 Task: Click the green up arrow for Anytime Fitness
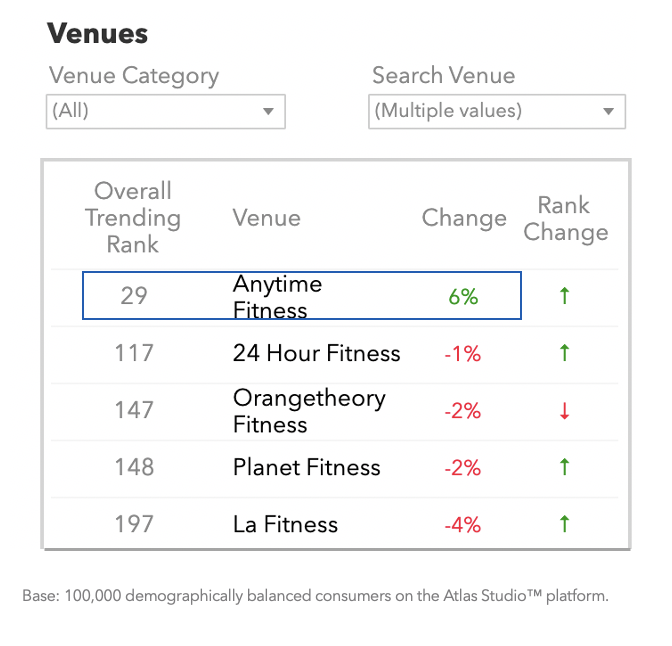click(564, 296)
